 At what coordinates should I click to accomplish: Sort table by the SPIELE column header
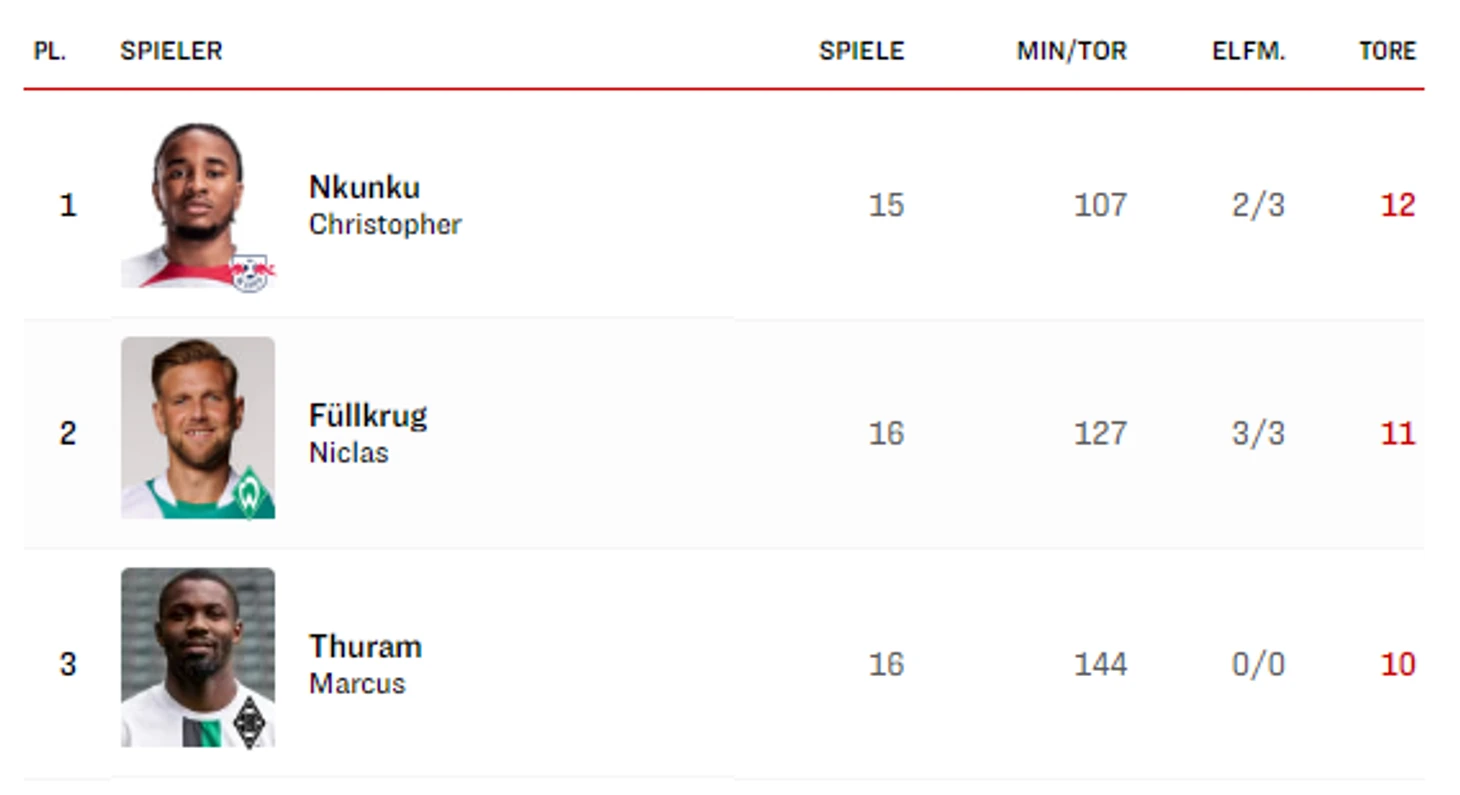pos(861,51)
